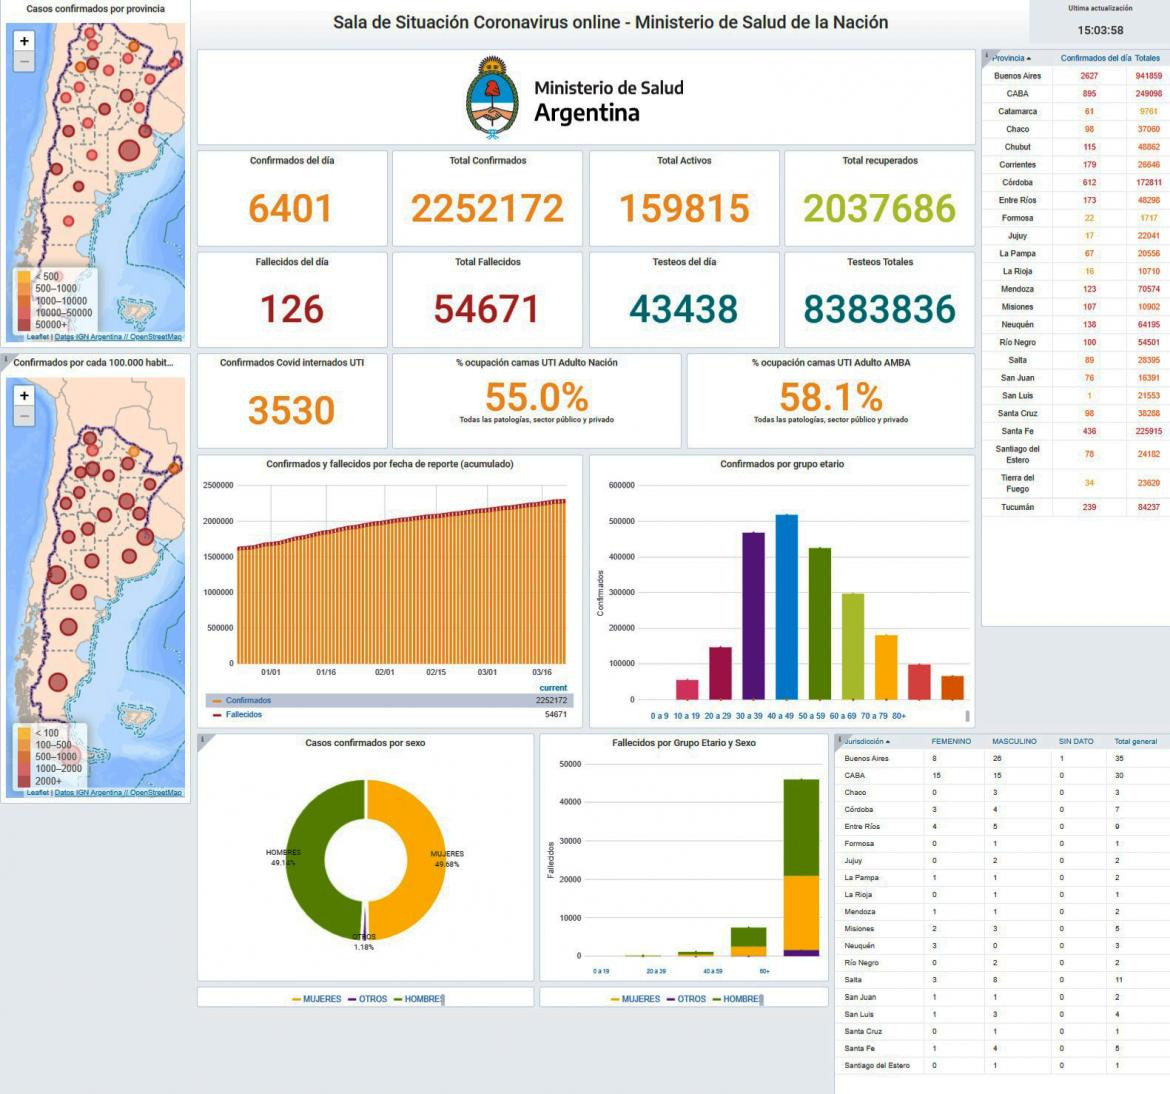Image resolution: width=1170 pixels, height=1094 pixels.
Task: Zoom out on the 'Confirmados por cada 100.000' map
Action: (x=24, y=416)
